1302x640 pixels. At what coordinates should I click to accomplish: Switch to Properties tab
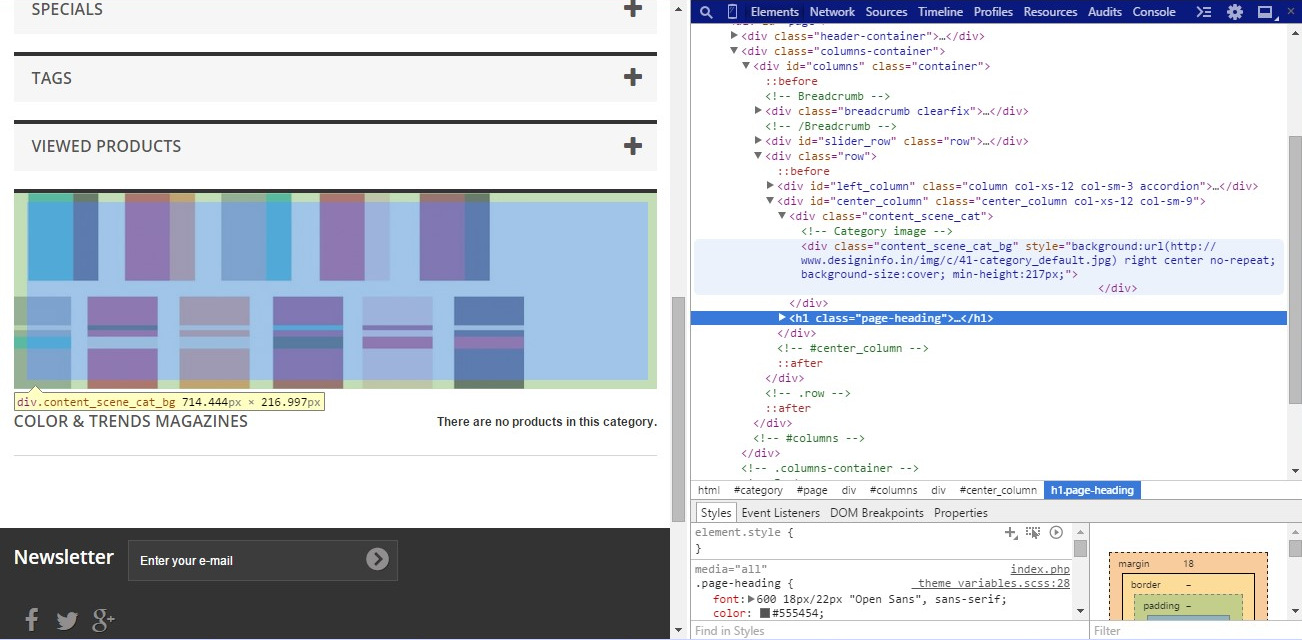pyautogui.click(x=961, y=513)
